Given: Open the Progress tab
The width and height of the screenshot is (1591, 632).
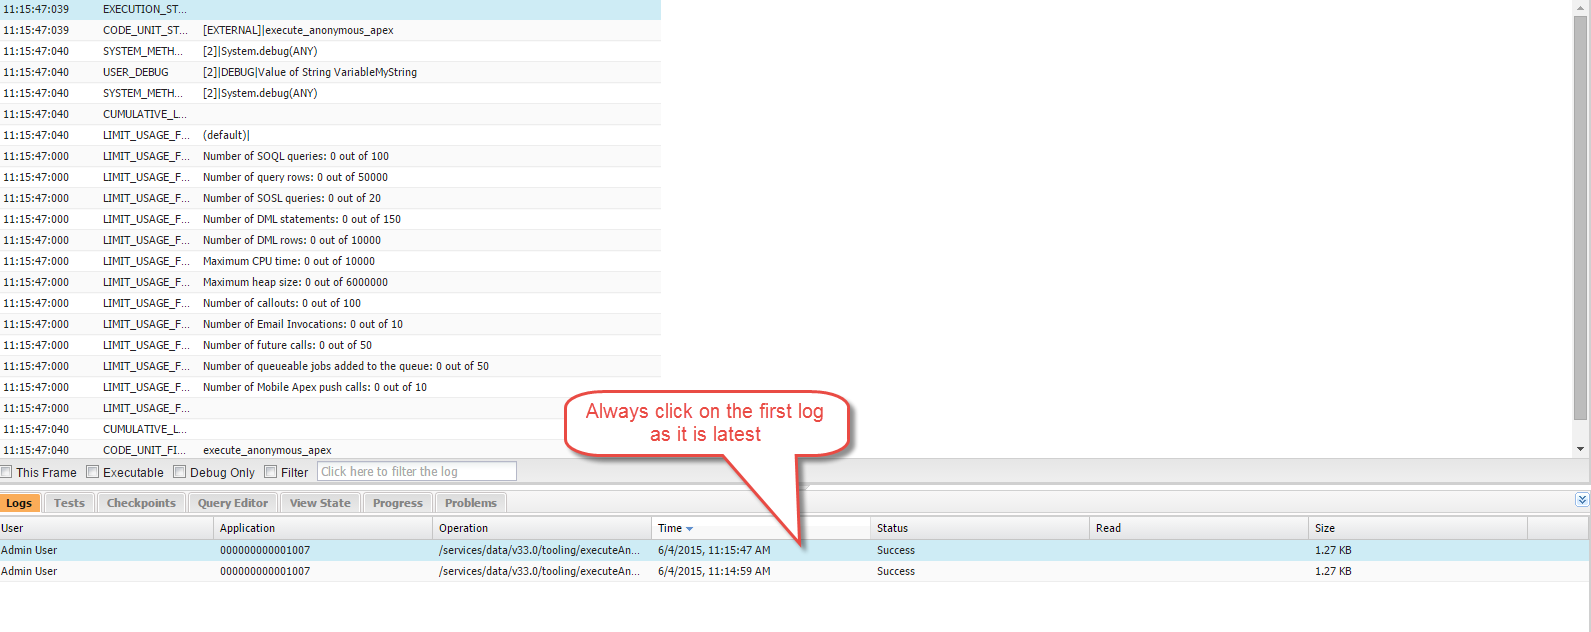Looking at the screenshot, I should [397, 503].
